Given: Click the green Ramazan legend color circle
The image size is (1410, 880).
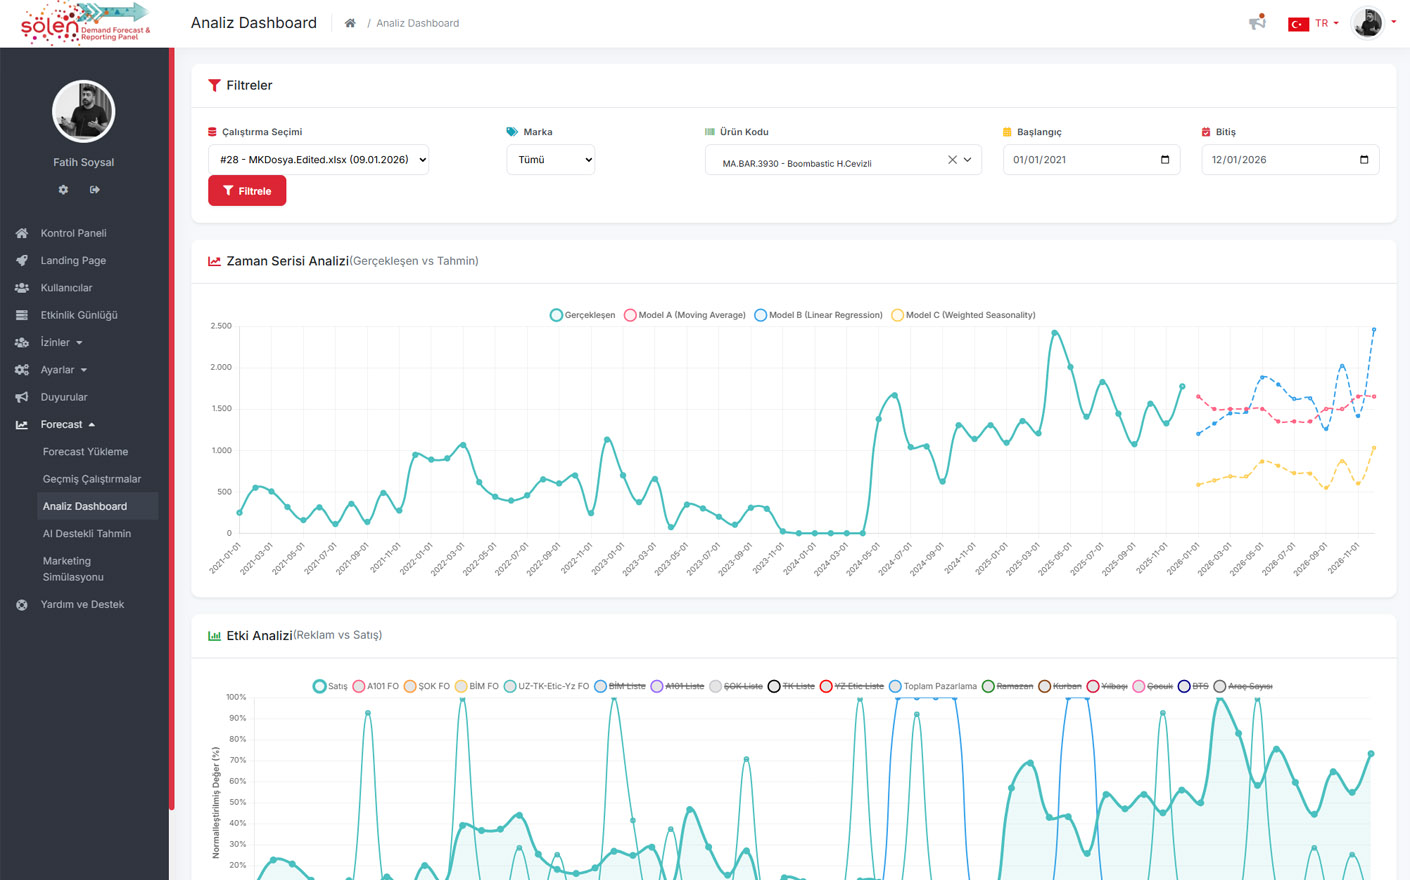Looking at the screenshot, I should 988,686.
